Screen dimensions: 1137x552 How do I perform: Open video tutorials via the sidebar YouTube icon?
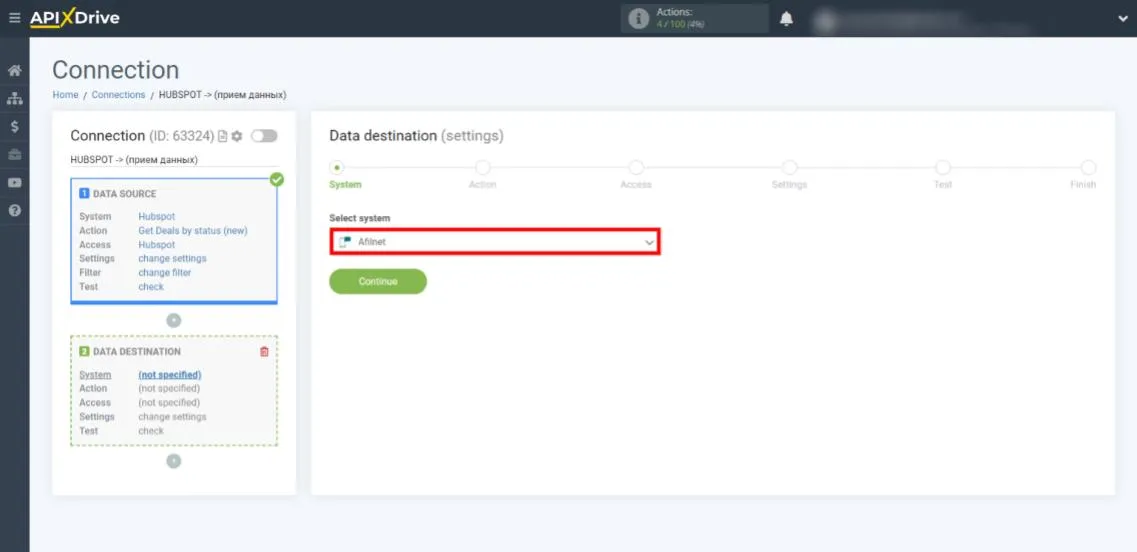(x=14, y=183)
